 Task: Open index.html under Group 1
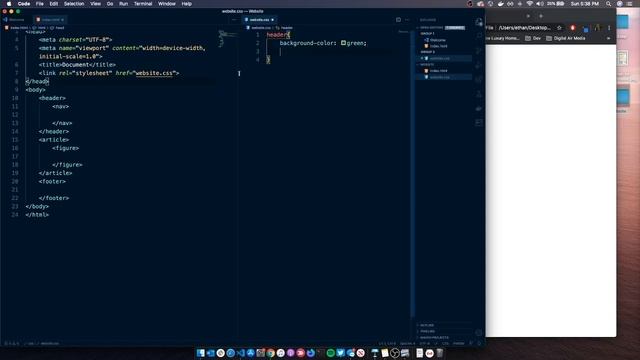coord(438,46)
